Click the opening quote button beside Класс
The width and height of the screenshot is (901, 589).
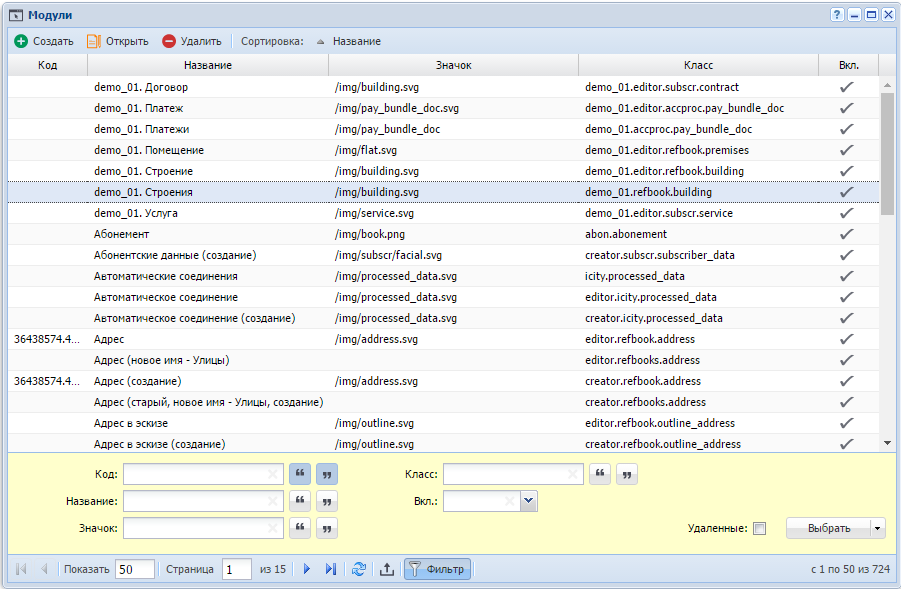600,474
